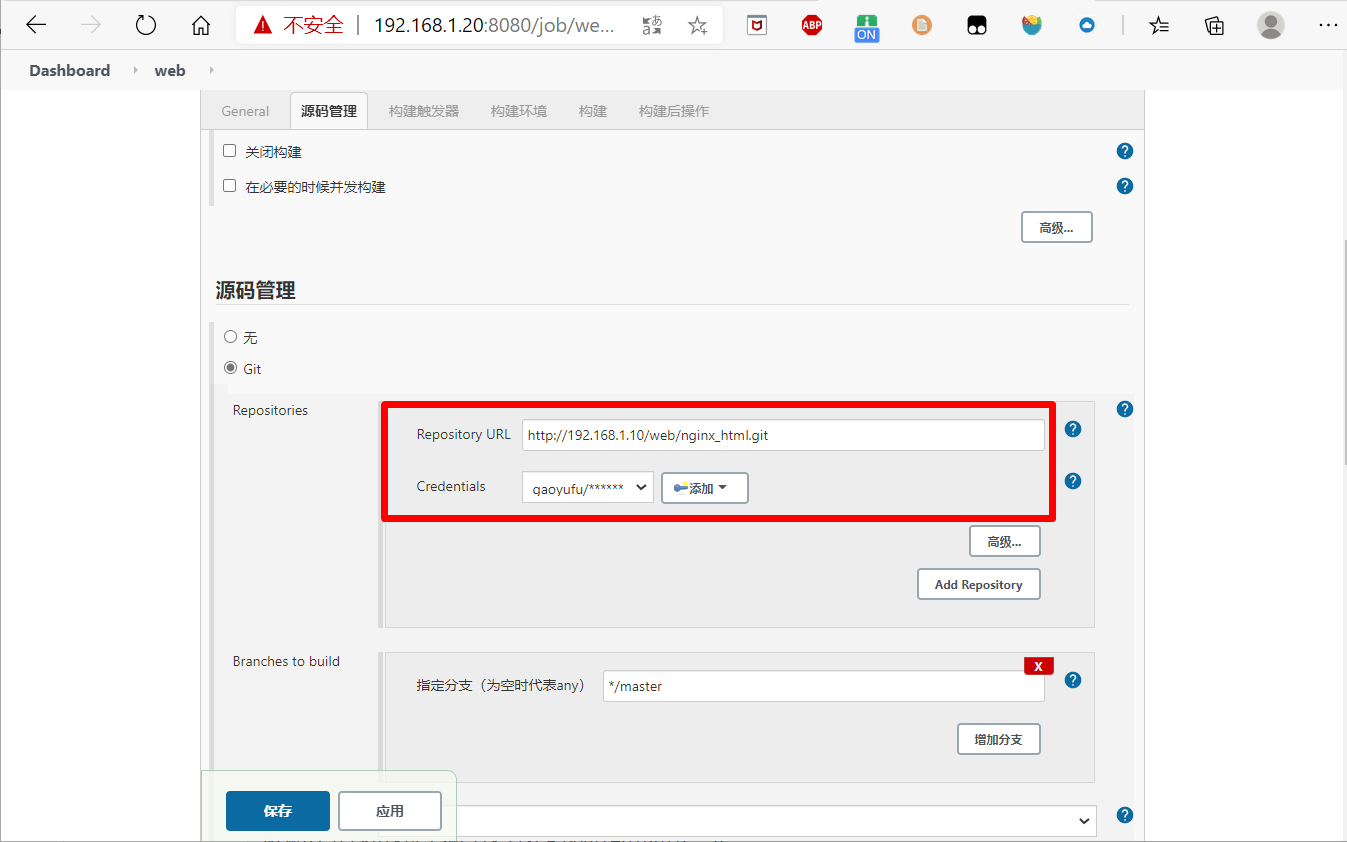This screenshot has height=842, width=1347.
Task: Open the browser profile avatar
Action: pyautogui.click(x=1271, y=25)
